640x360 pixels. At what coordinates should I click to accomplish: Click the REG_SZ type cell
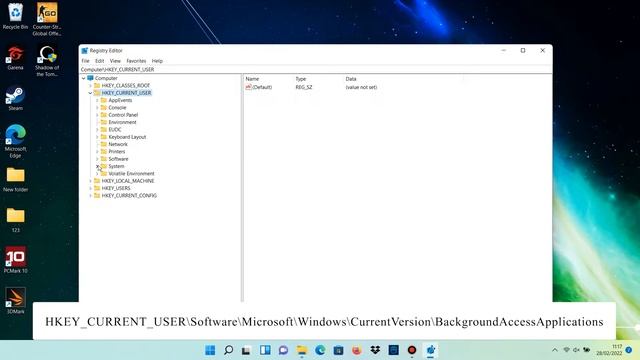point(304,87)
